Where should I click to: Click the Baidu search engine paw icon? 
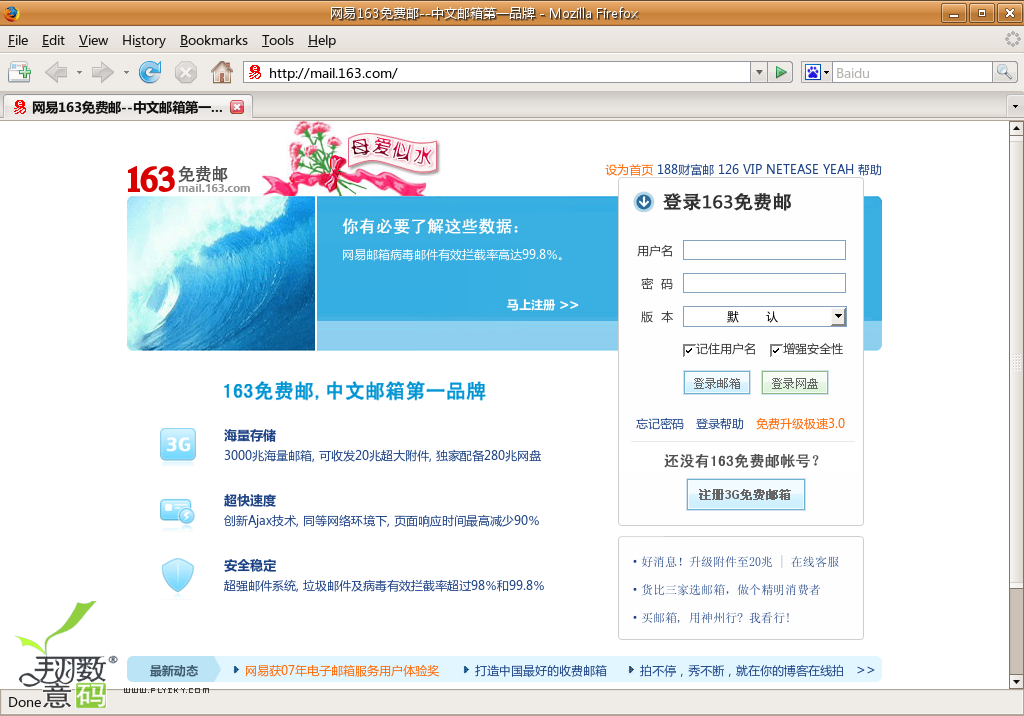pos(812,73)
